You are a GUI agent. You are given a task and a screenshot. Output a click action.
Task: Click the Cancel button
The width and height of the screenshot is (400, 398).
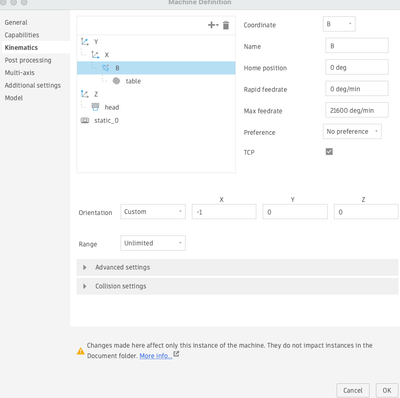[x=353, y=390]
